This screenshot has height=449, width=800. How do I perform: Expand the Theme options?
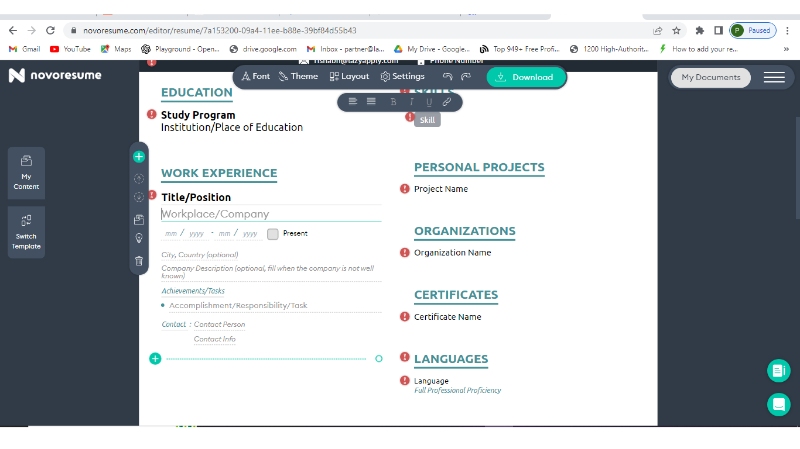(298, 77)
